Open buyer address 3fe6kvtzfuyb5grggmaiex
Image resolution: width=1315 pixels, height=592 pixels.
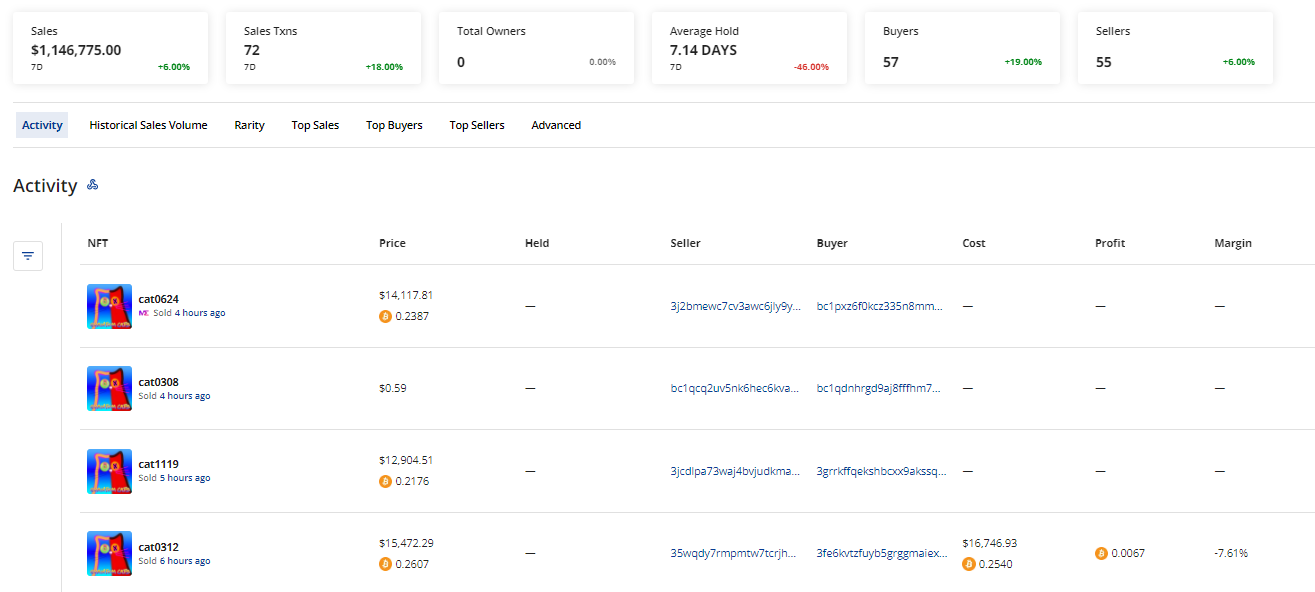tap(881, 553)
